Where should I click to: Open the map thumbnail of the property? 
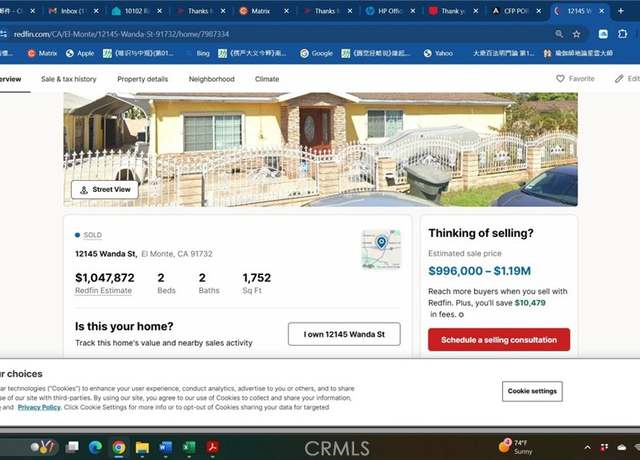(x=381, y=249)
